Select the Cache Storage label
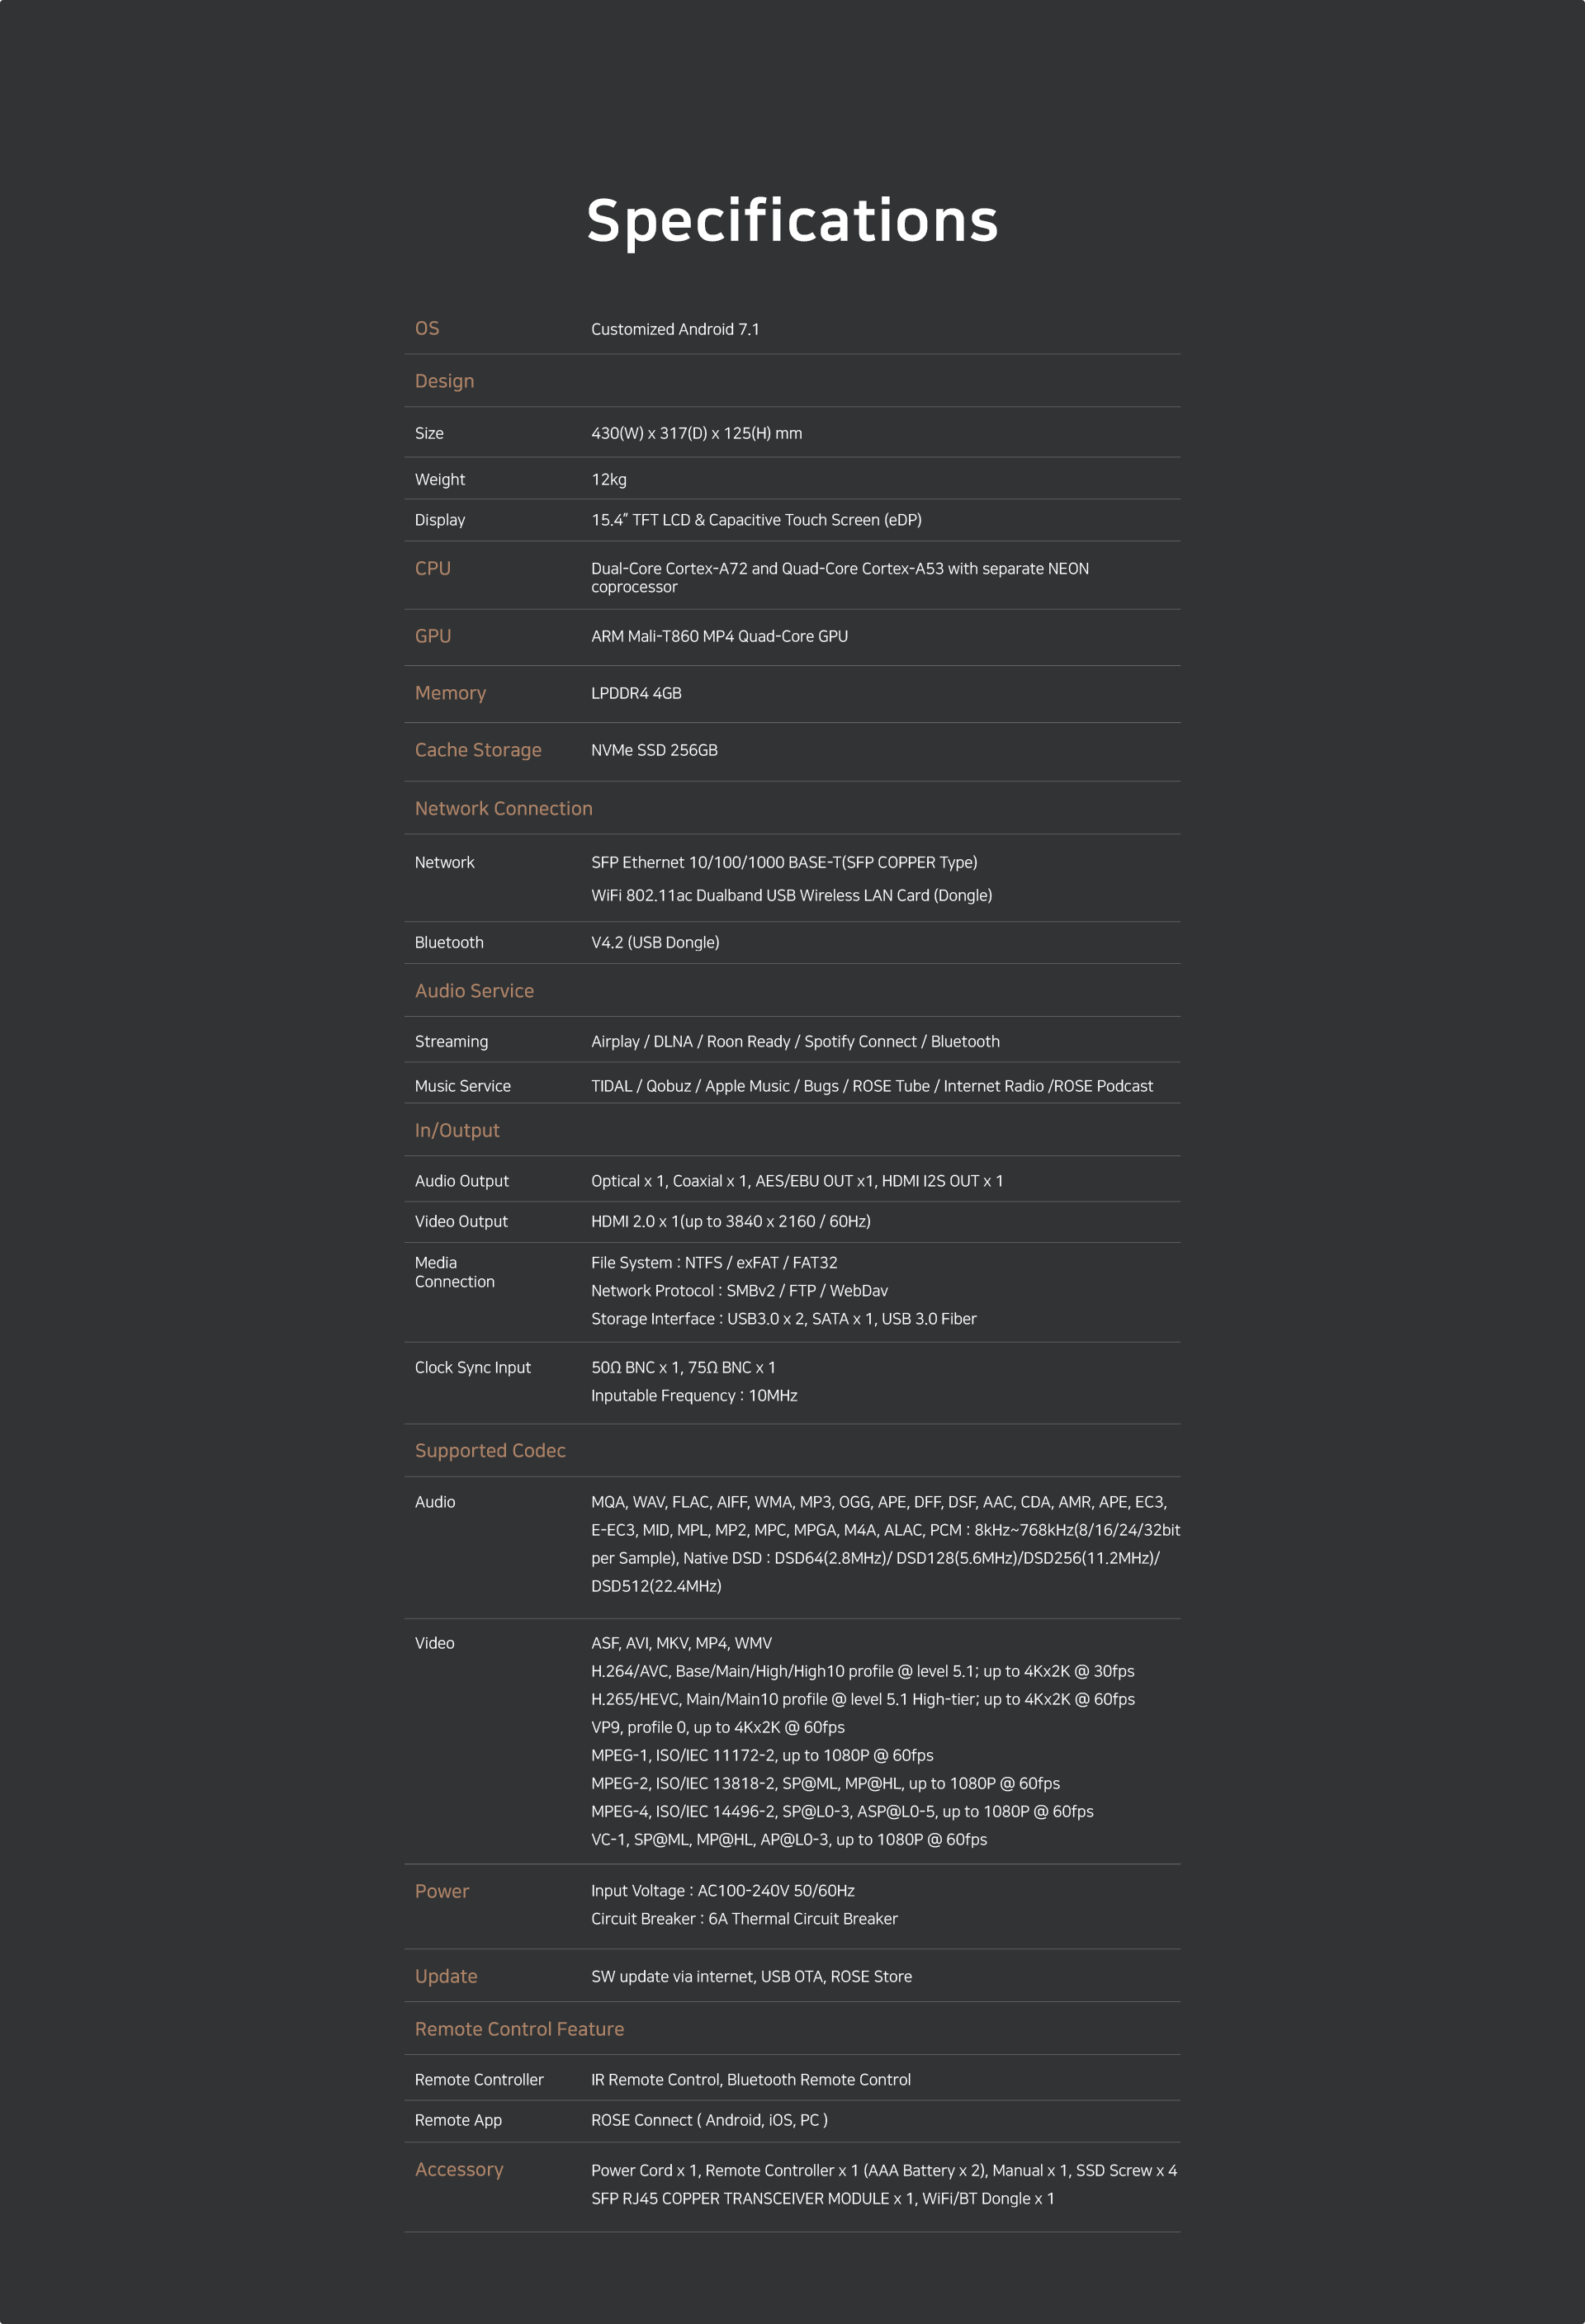This screenshot has height=2324, width=1585. pos(478,750)
